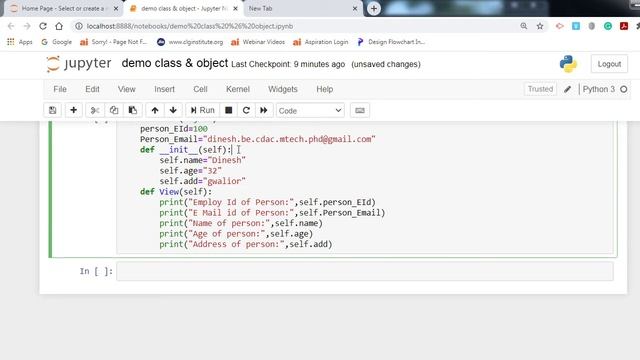Open the Apps bookmarks shortcut
Screen dimensions: 640x360
point(20,42)
